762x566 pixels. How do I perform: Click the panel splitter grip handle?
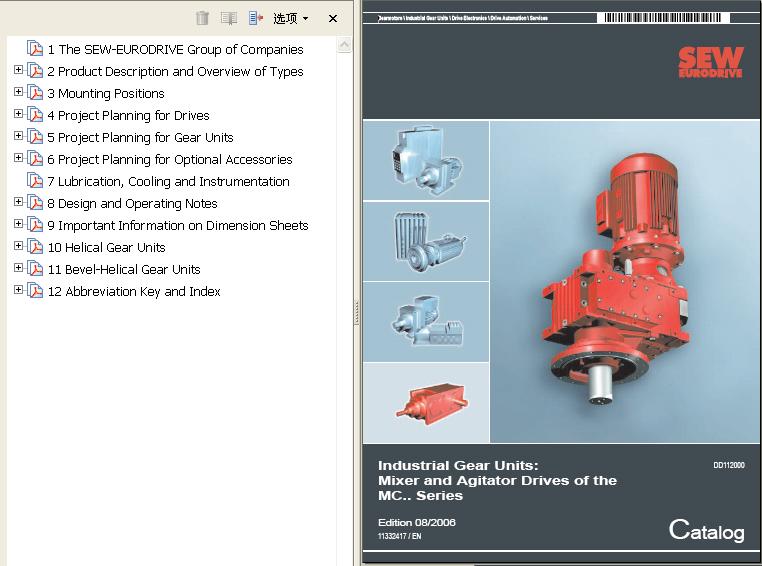click(357, 312)
